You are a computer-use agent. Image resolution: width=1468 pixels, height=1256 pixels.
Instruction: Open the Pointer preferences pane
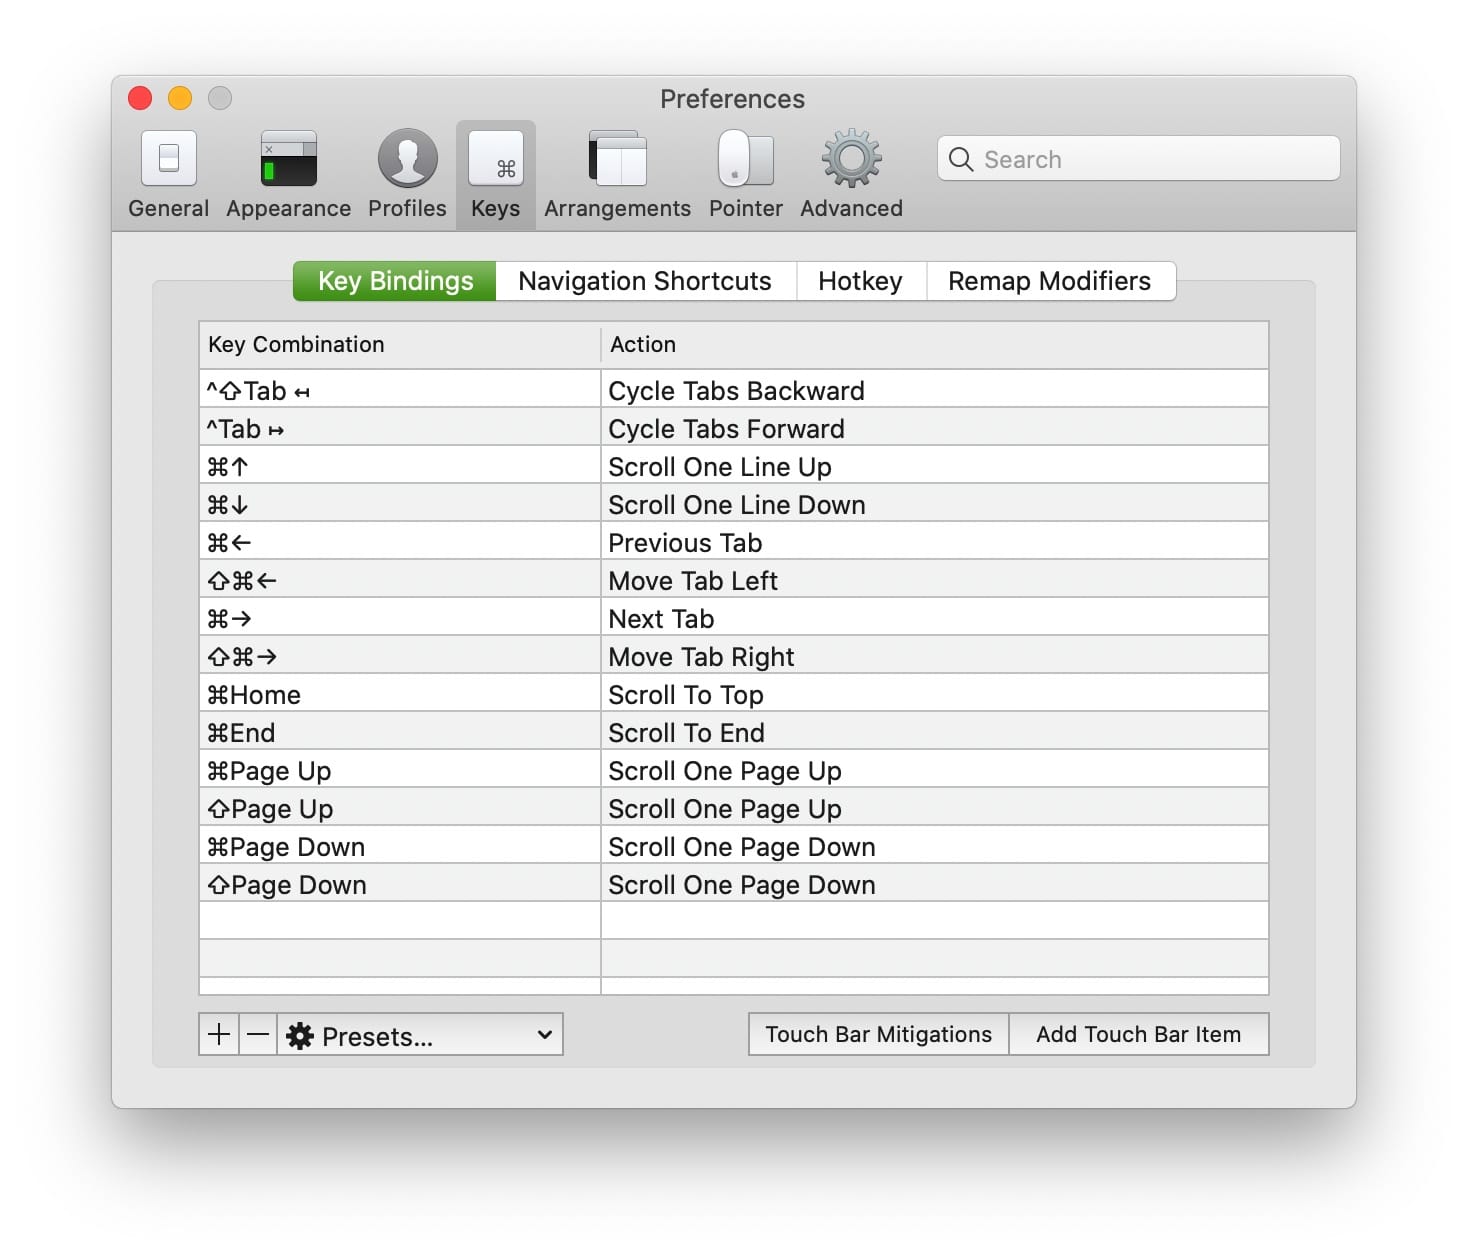pos(745,174)
